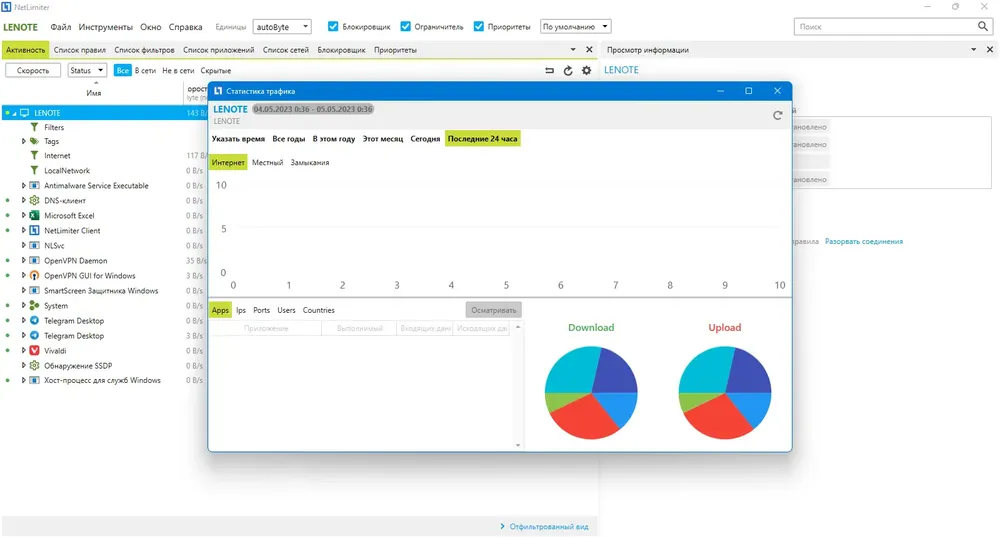Toggle the Блокировщик checkbox

[x=332, y=26]
